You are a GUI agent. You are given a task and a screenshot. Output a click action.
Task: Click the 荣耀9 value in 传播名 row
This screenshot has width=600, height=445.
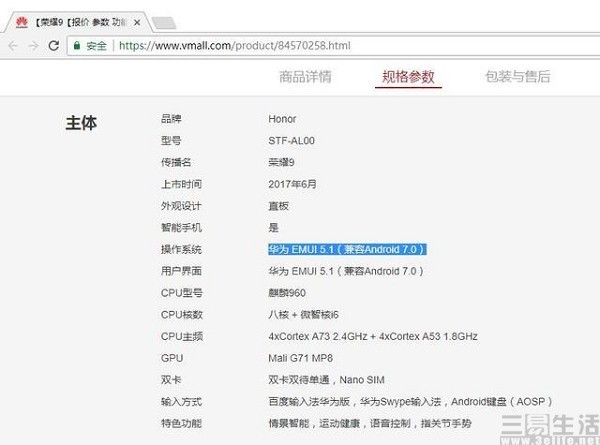[x=281, y=162]
